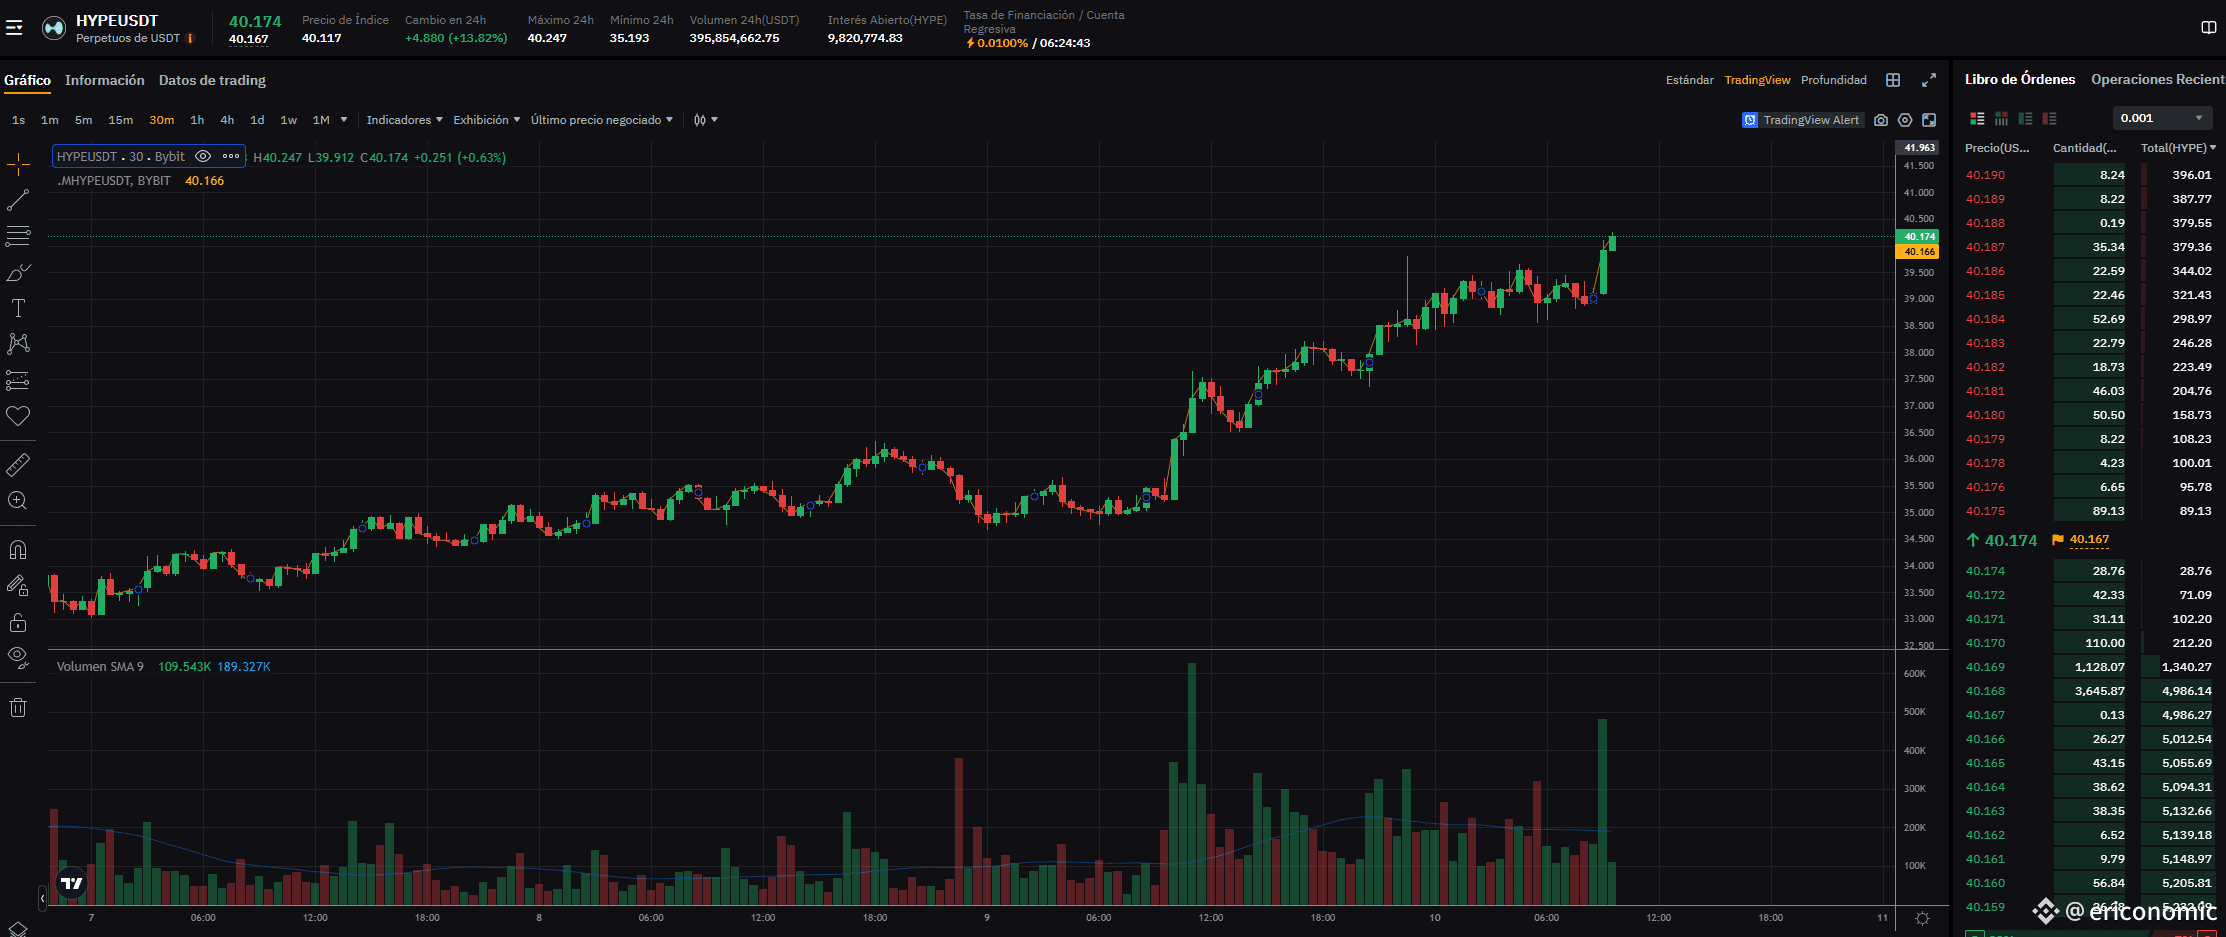The image size is (2226, 937).
Task: Set the 1d timeframe
Action: coord(257,120)
